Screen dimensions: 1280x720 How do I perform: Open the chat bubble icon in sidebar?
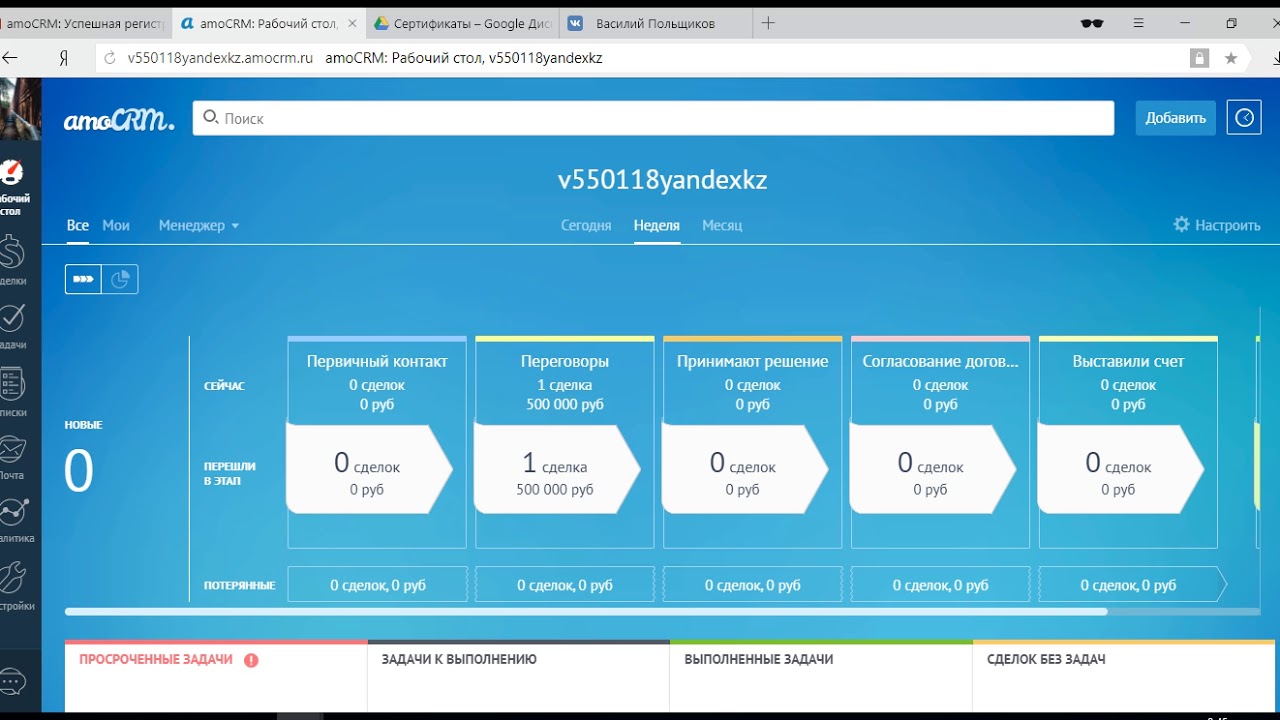coord(13,682)
